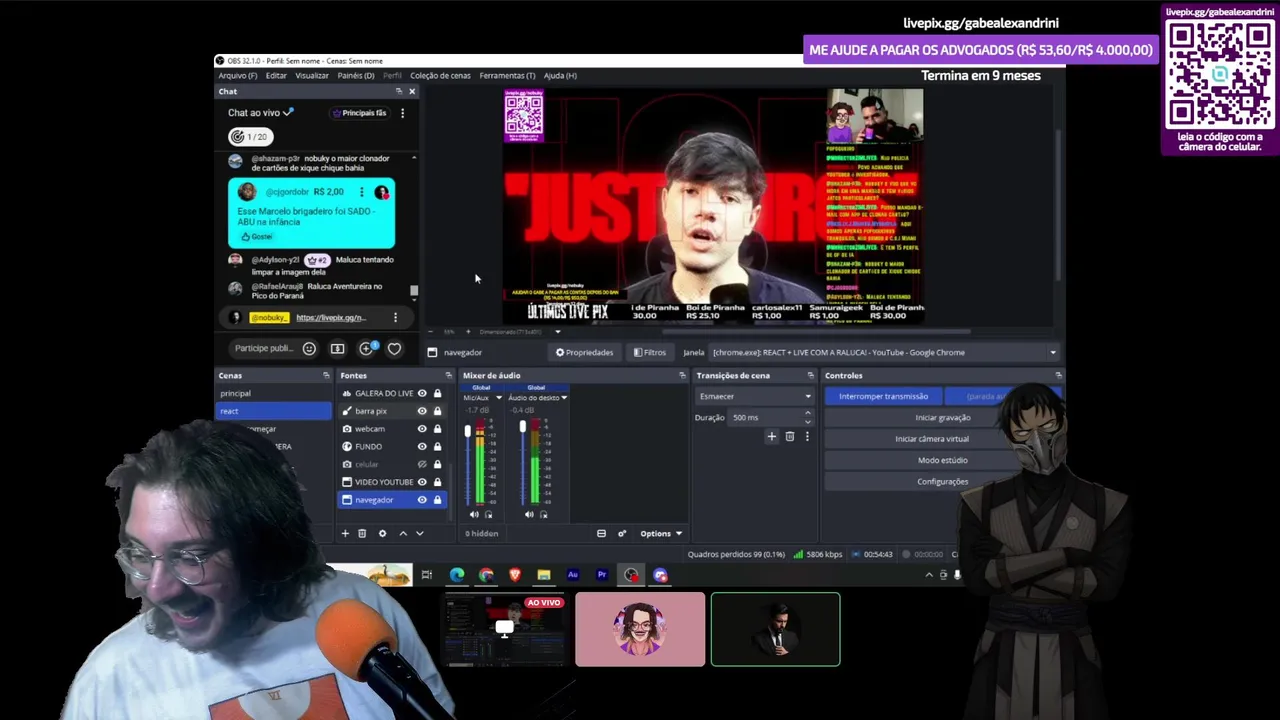Click the emoji icon in chat input
The height and width of the screenshot is (720, 1280).
point(309,348)
